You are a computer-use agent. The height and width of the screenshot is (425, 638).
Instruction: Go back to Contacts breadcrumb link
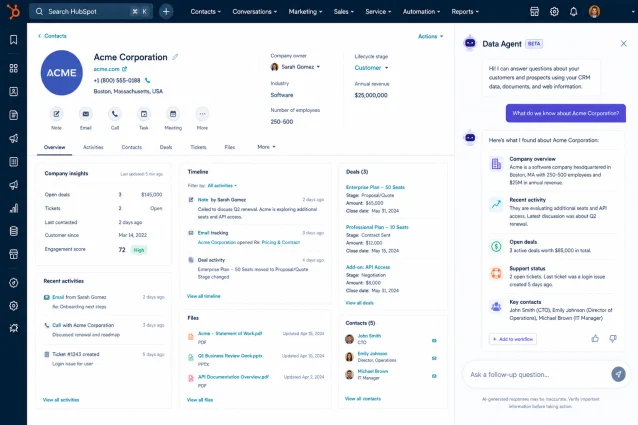click(x=52, y=36)
